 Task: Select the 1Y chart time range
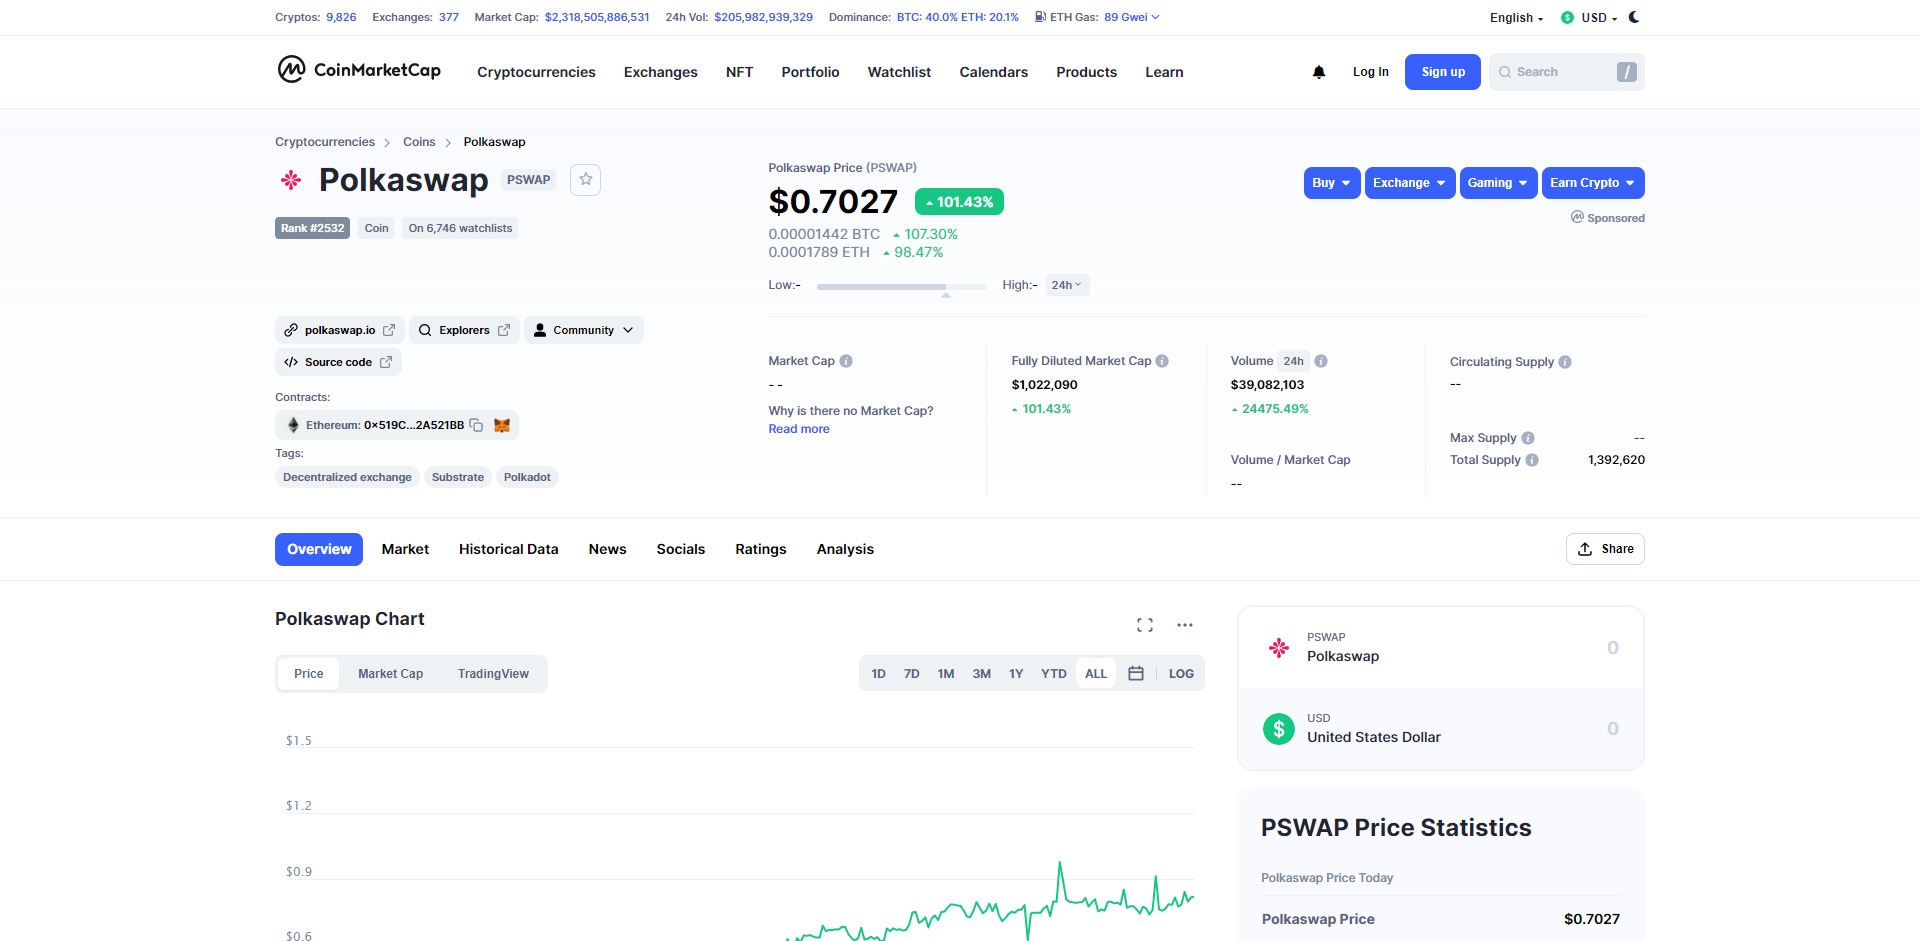point(1015,673)
